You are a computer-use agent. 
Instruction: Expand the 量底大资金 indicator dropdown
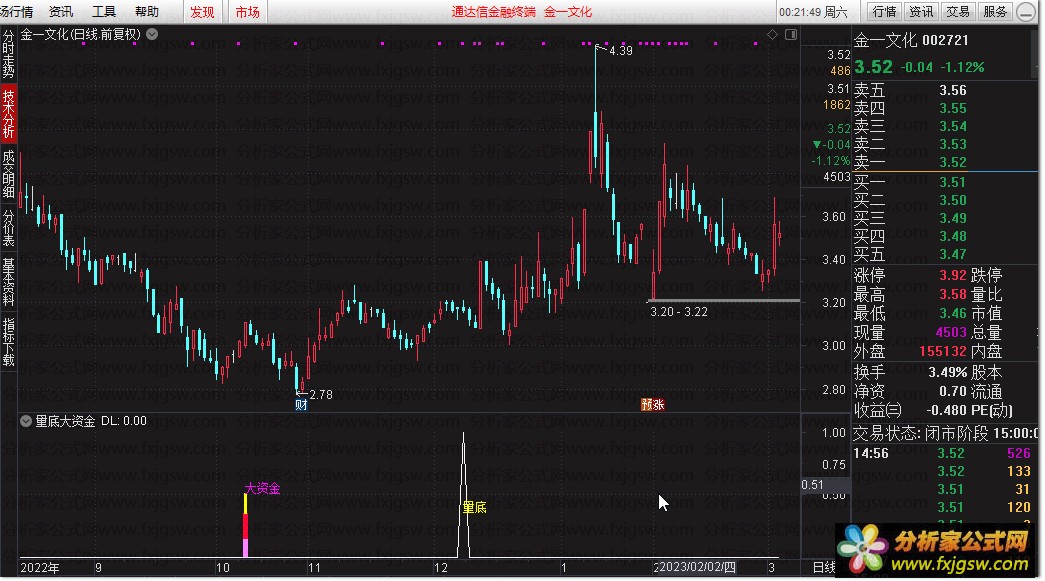pyautogui.click(x=26, y=421)
